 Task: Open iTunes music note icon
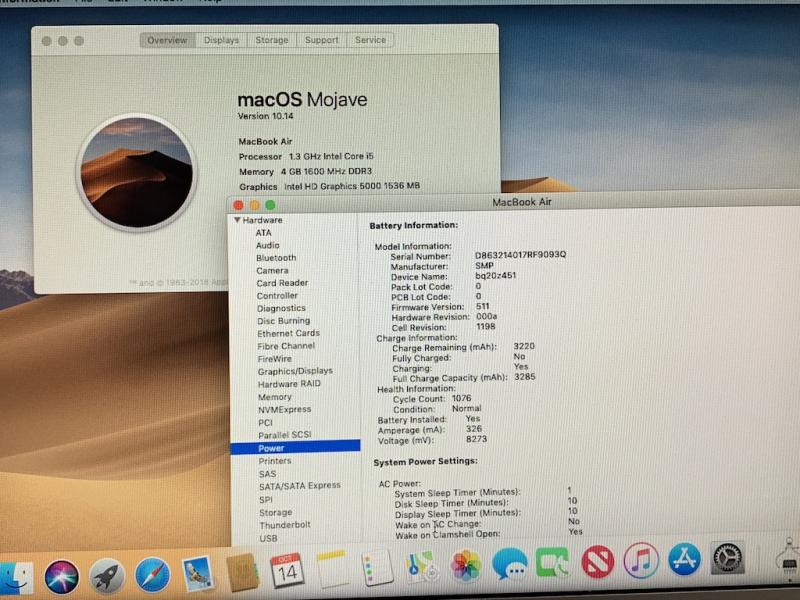pos(641,560)
